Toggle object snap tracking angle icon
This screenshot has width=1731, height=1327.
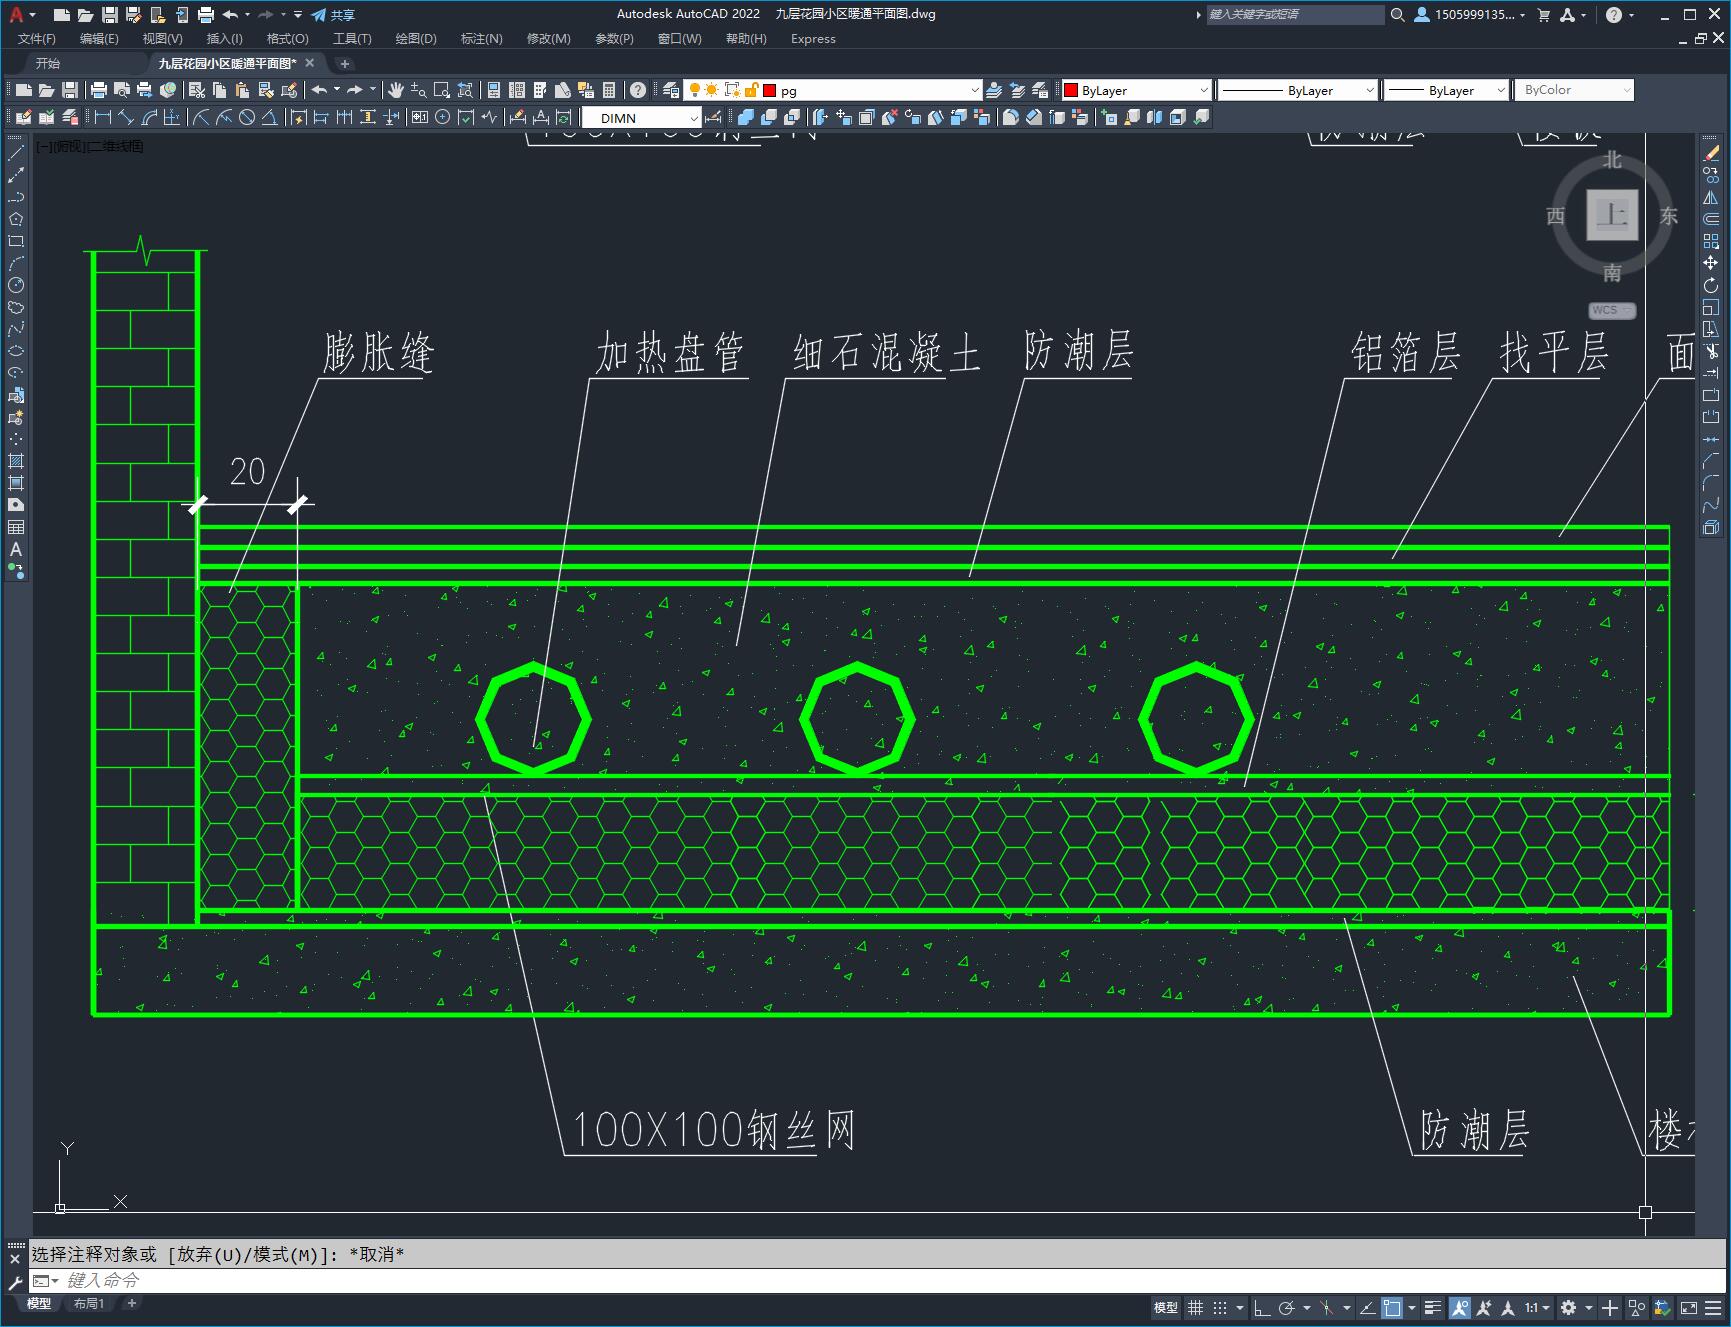click(1366, 1307)
